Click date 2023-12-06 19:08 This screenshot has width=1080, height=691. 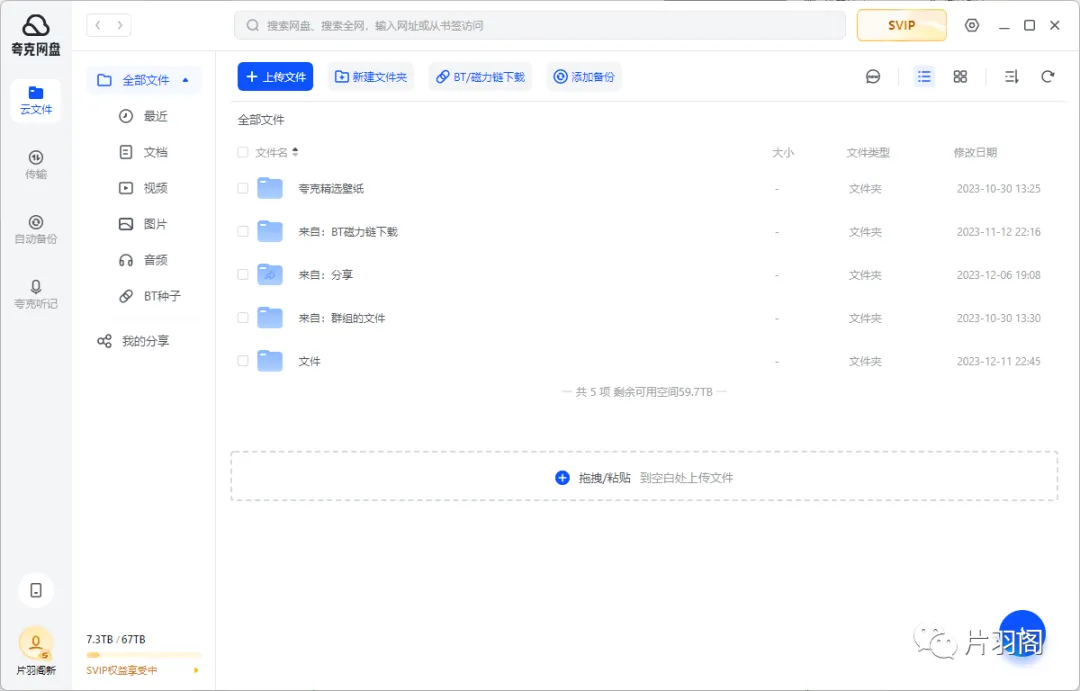pyautogui.click(x=998, y=275)
